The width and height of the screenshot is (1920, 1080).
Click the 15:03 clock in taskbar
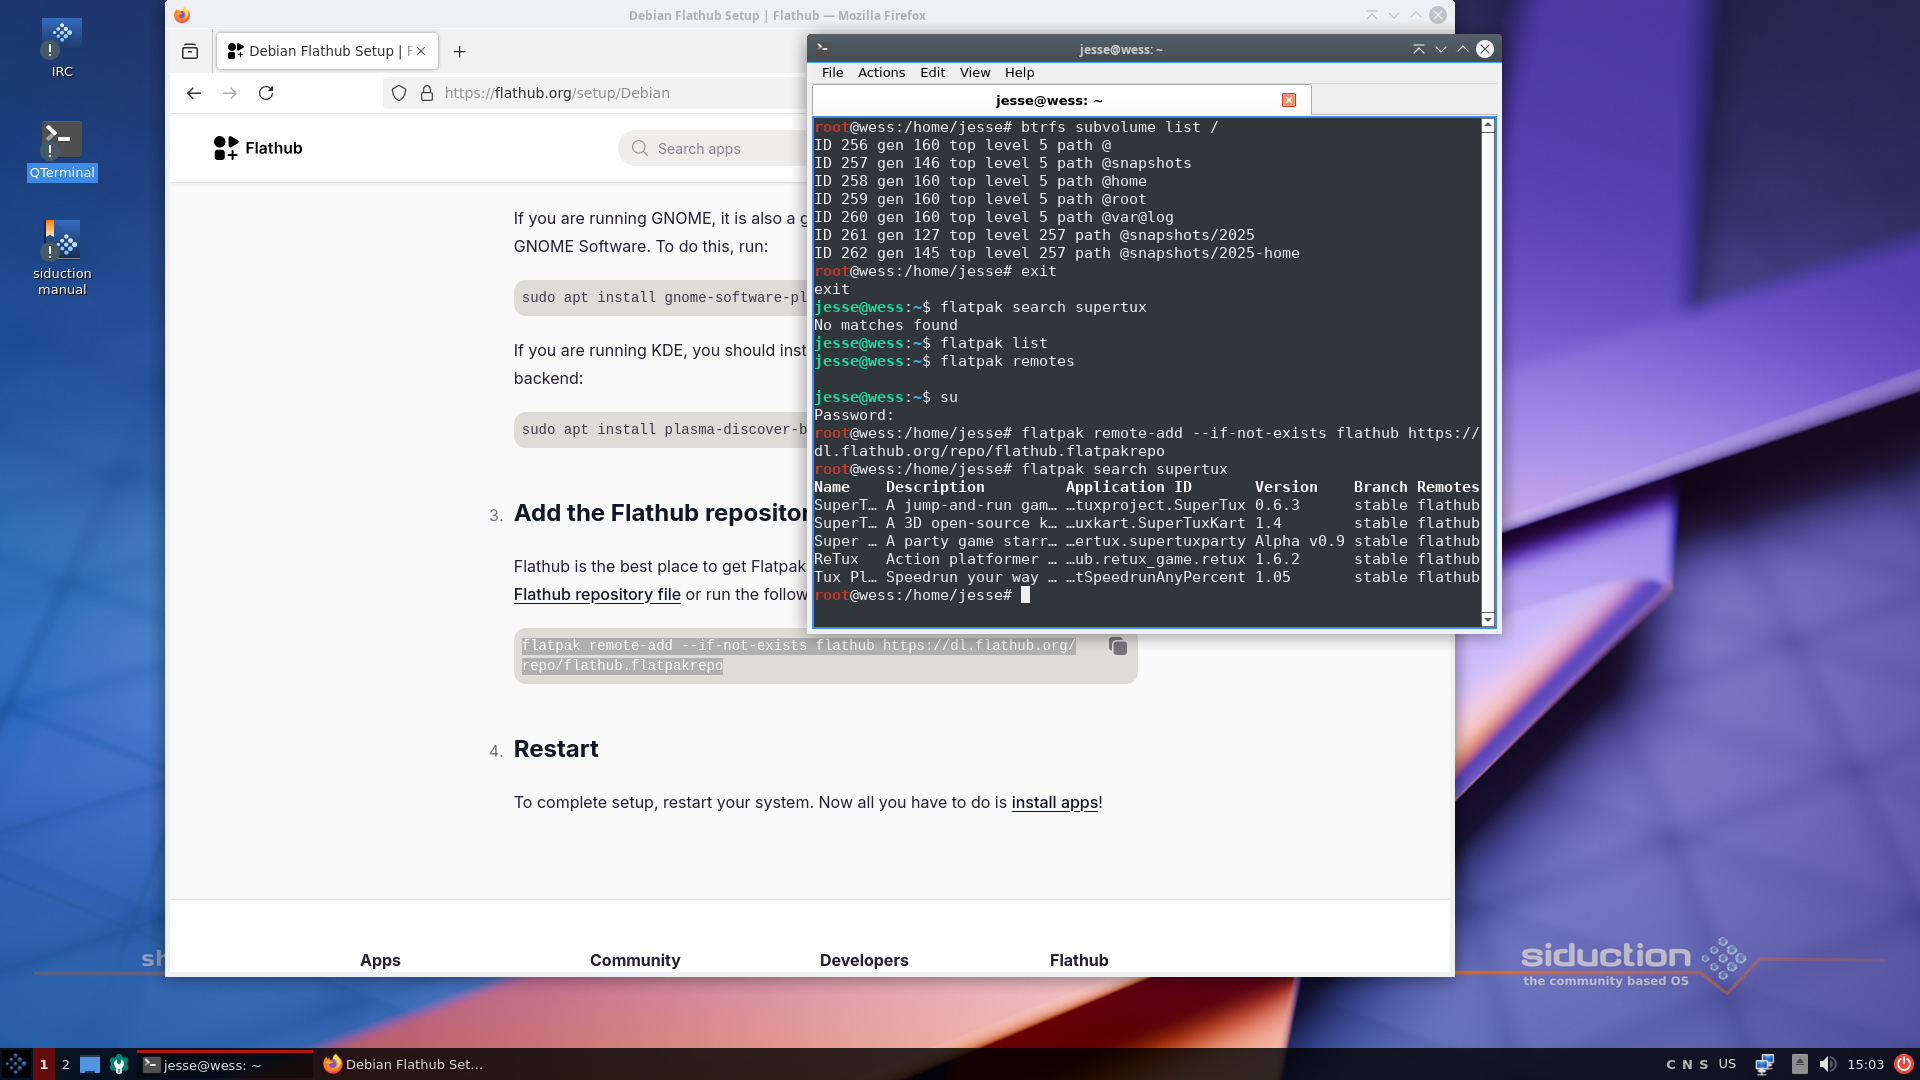[1866, 1064]
